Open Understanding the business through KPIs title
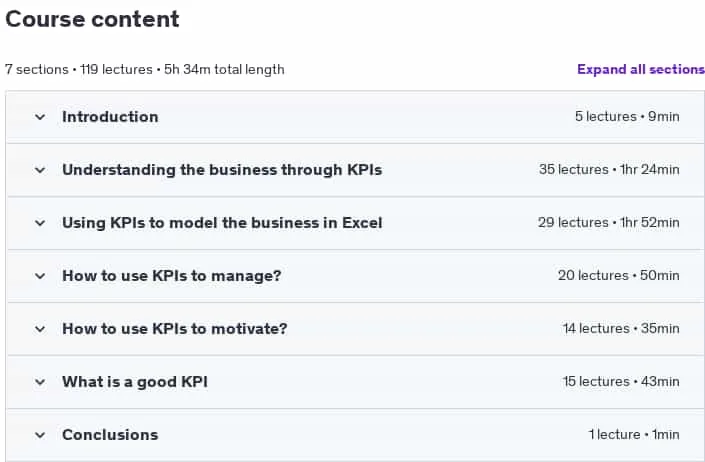 pyautogui.click(x=222, y=170)
